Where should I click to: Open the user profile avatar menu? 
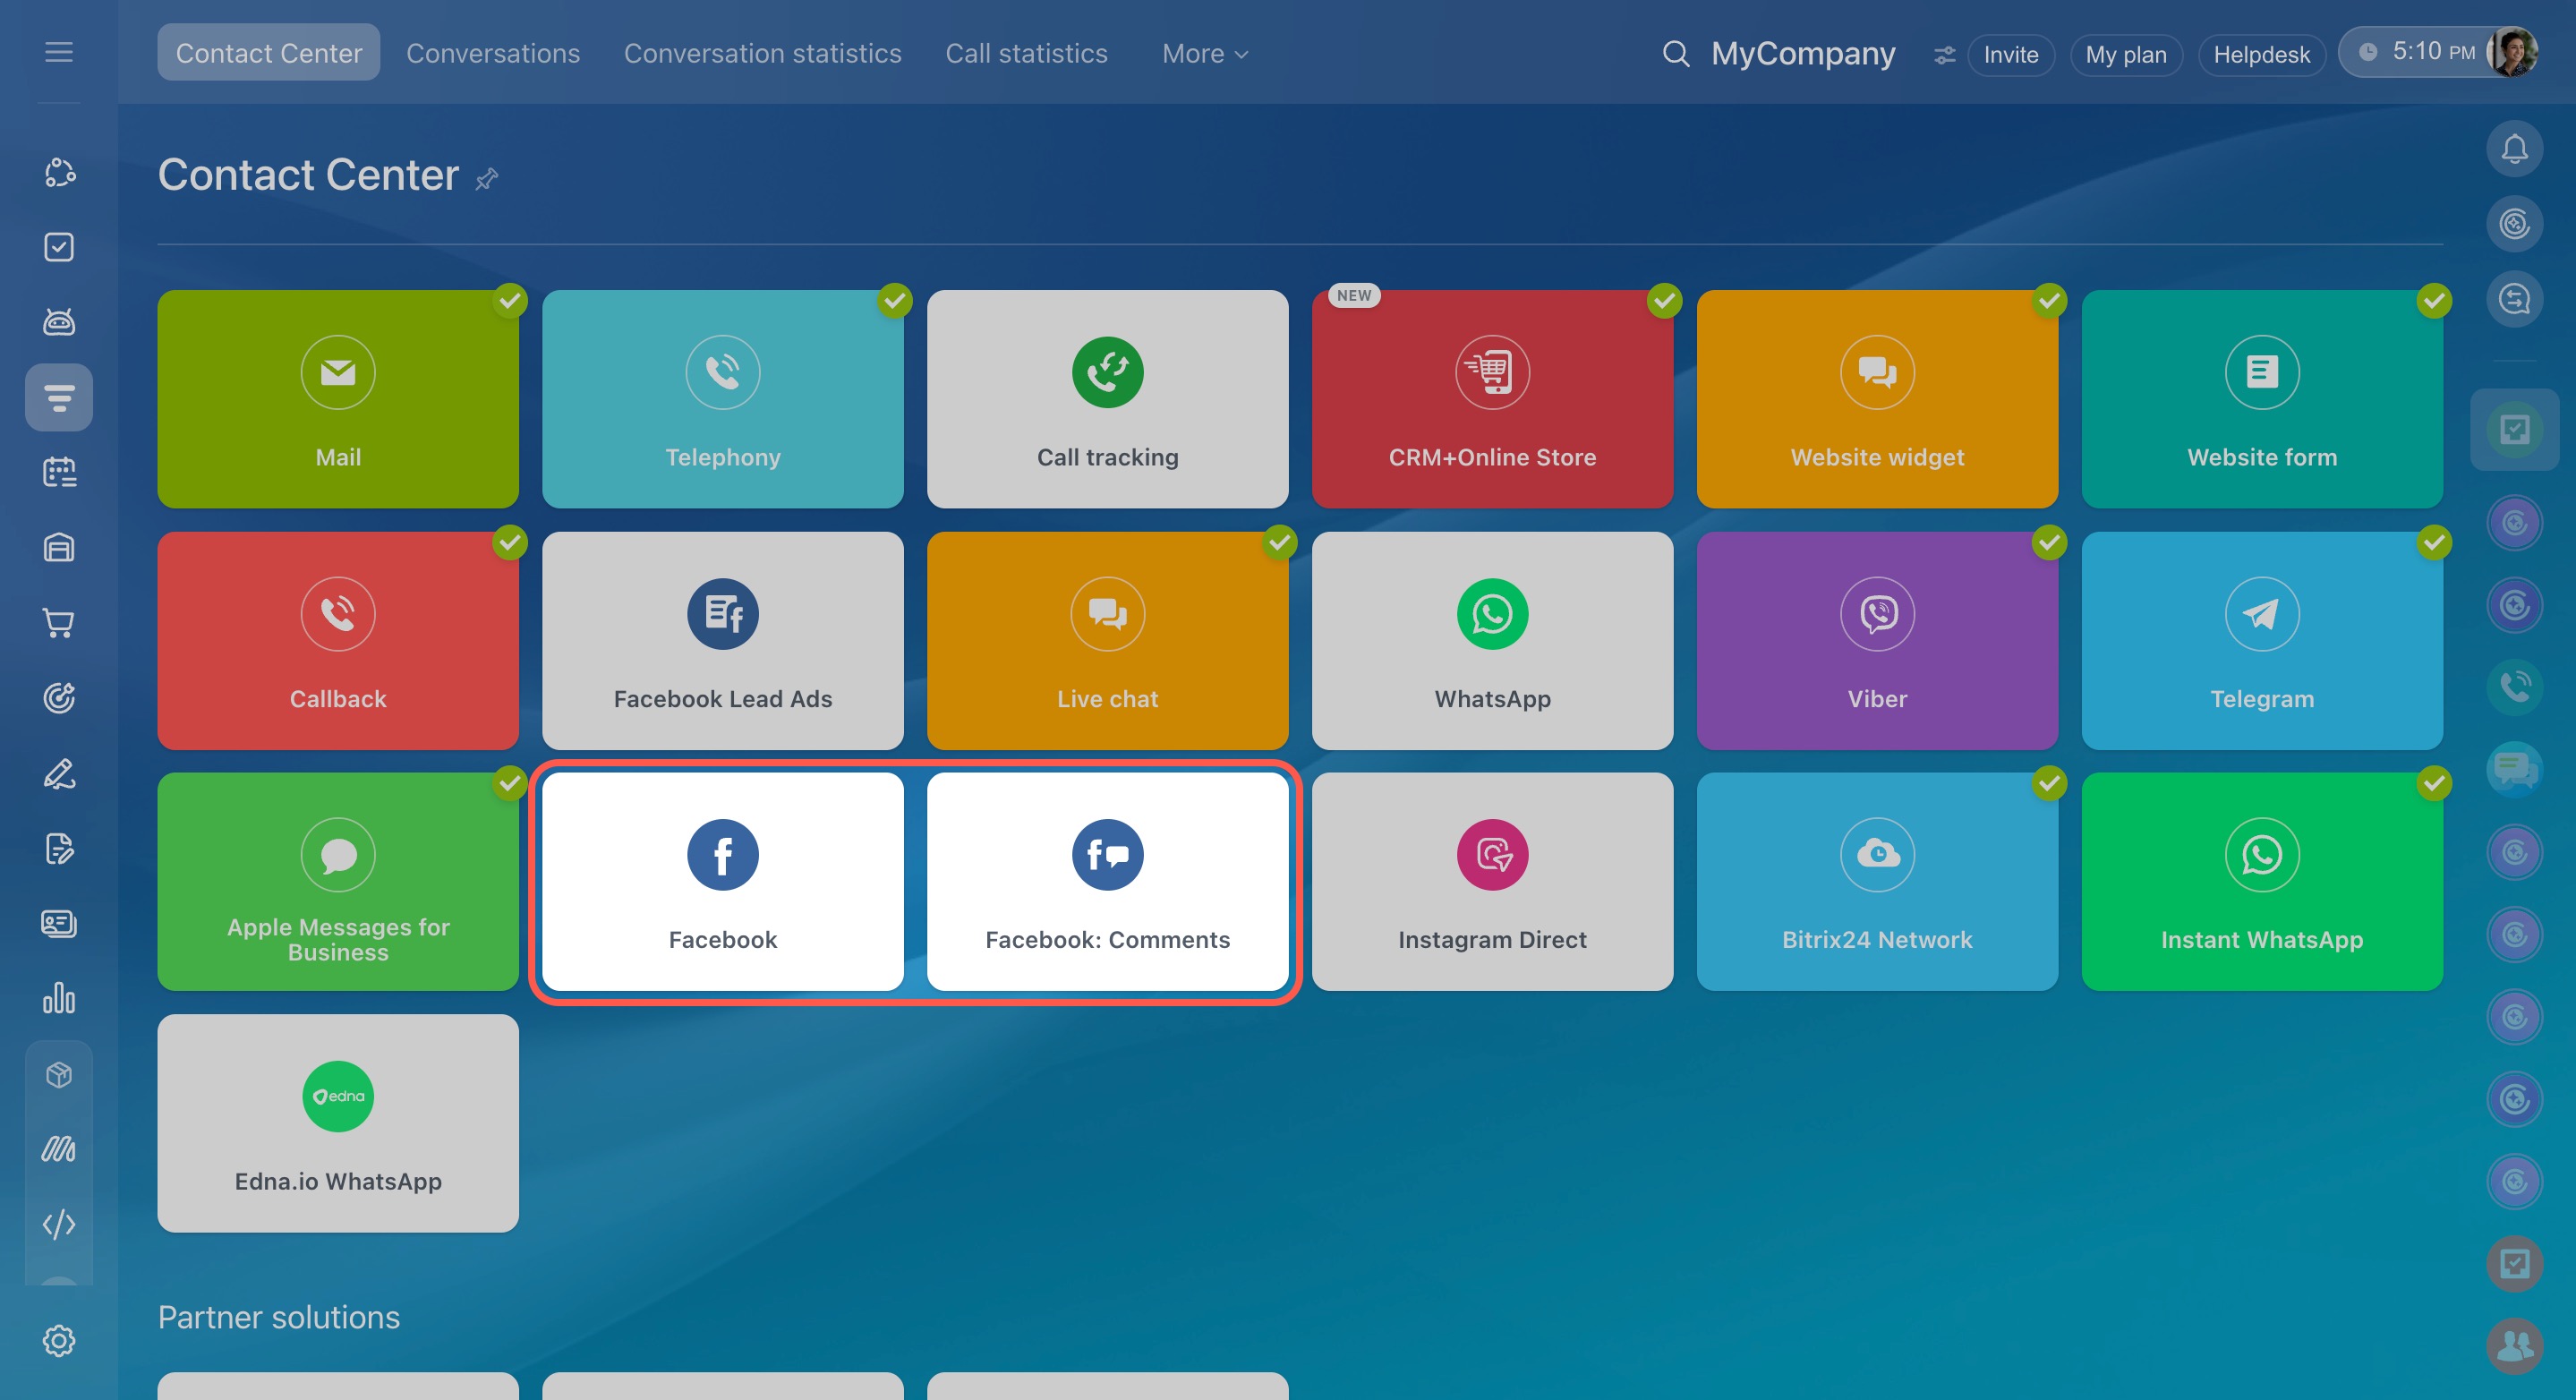click(x=2512, y=52)
